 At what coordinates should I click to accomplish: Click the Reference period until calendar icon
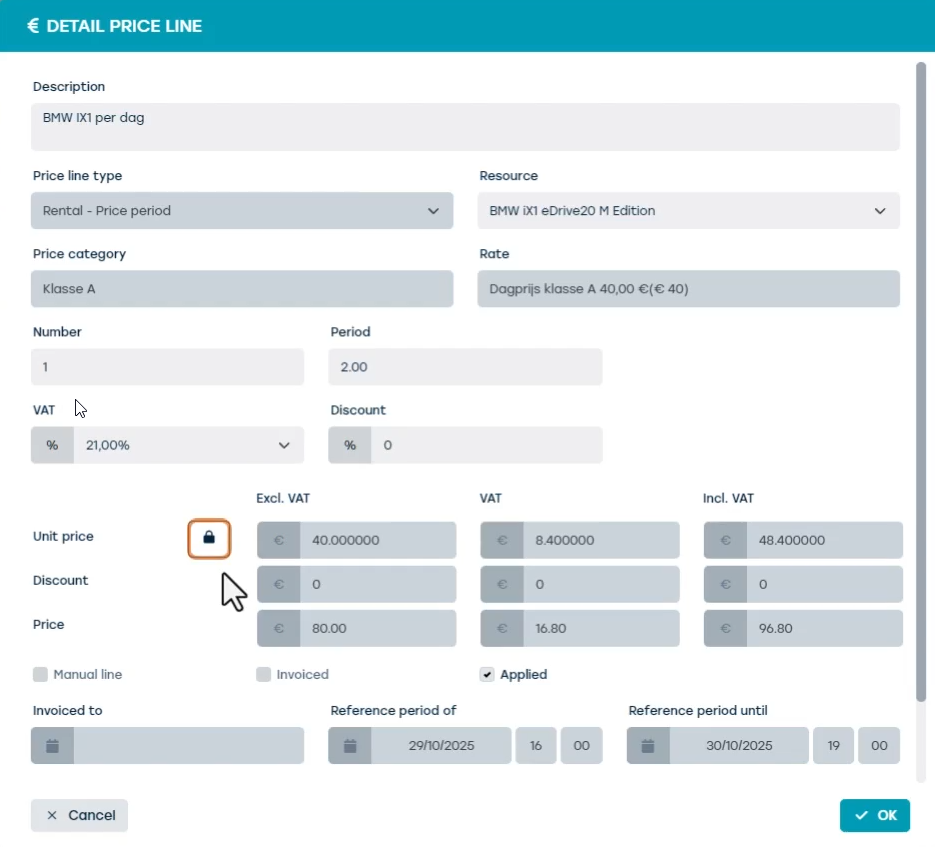648,746
